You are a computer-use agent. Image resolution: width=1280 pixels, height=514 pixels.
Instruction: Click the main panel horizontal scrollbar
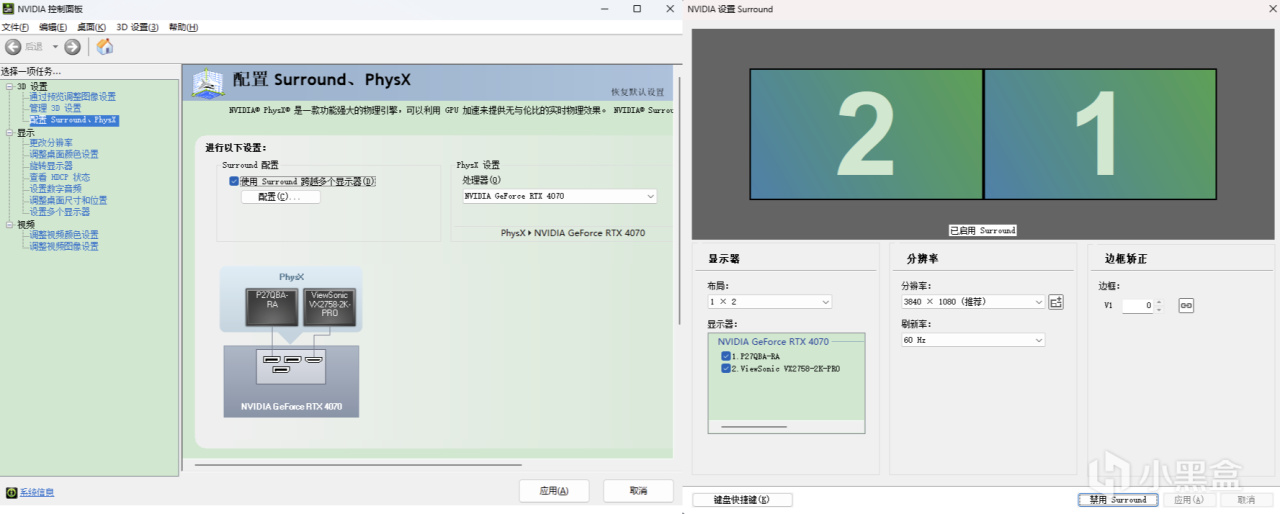tap(358, 464)
